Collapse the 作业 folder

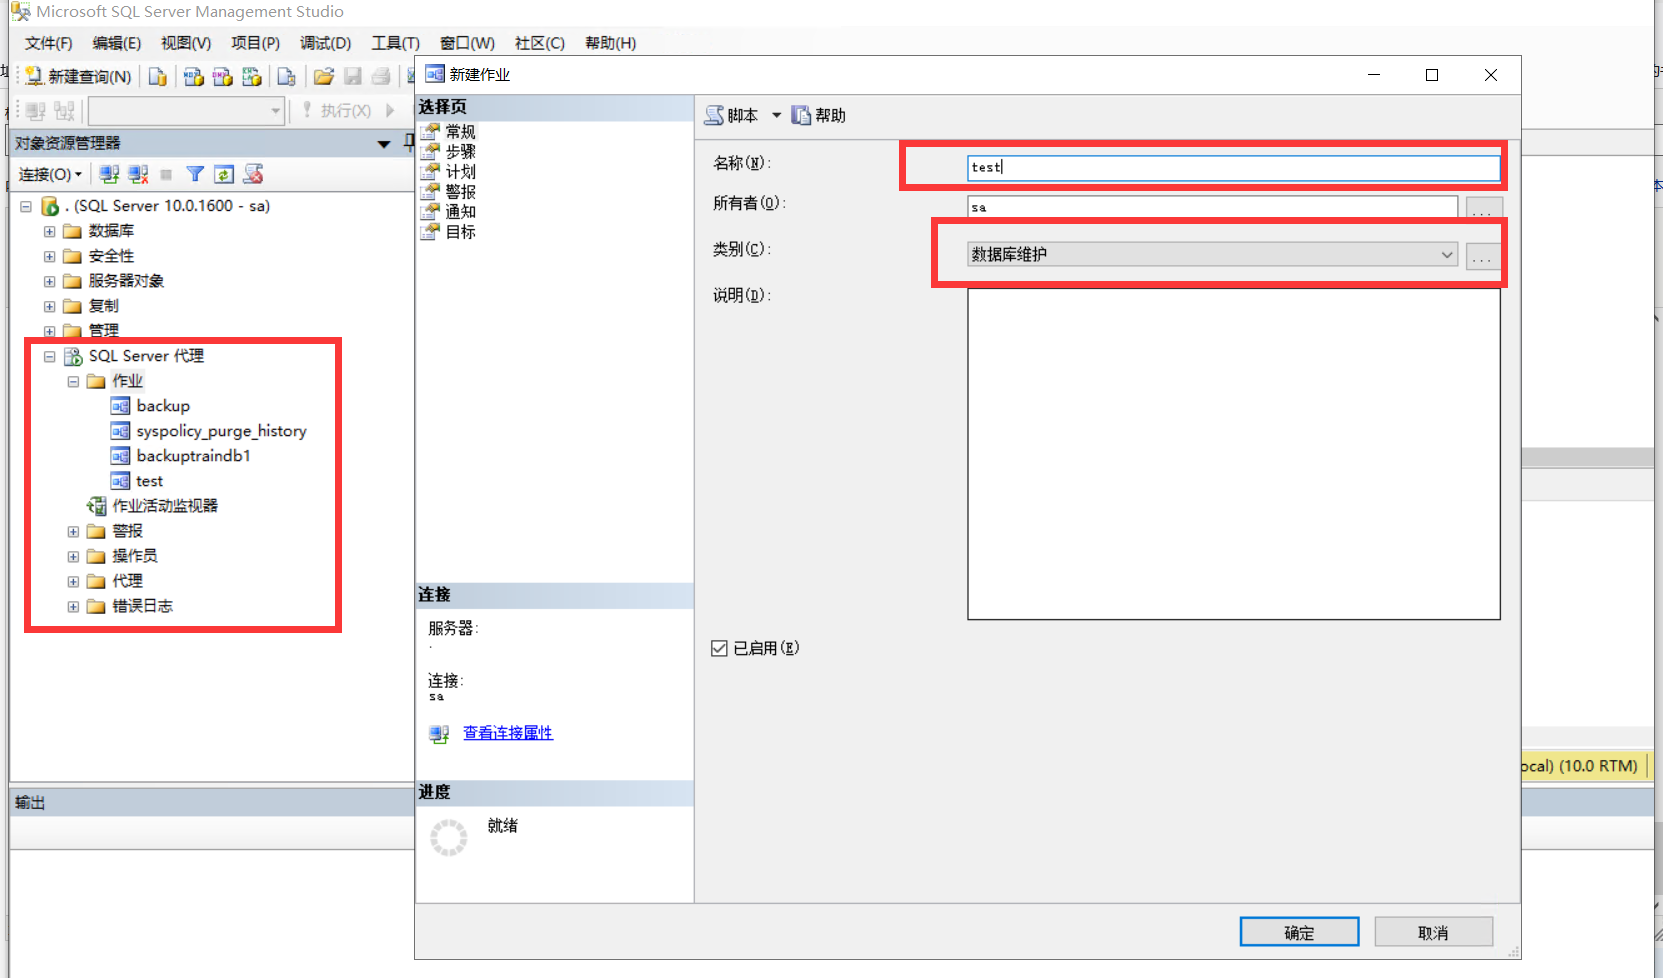click(x=73, y=381)
